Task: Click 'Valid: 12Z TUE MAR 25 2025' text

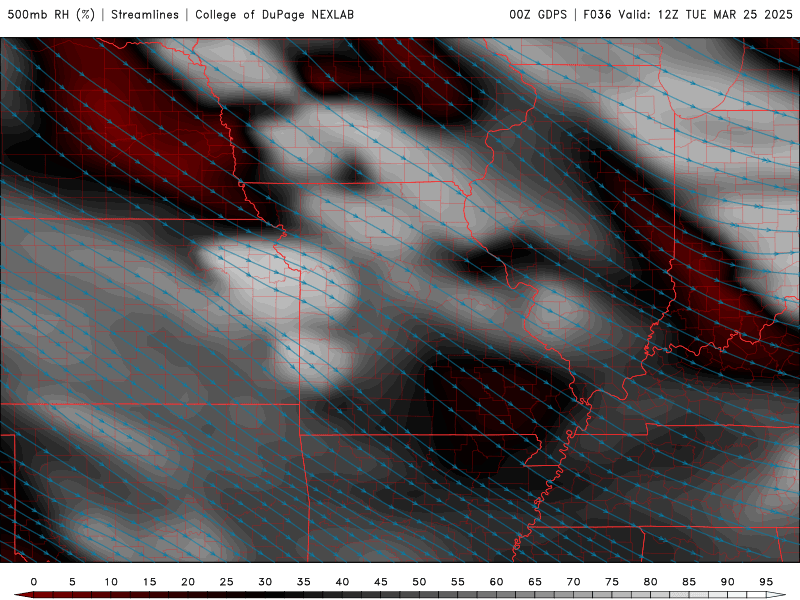Action: click(x=706, y=15)
